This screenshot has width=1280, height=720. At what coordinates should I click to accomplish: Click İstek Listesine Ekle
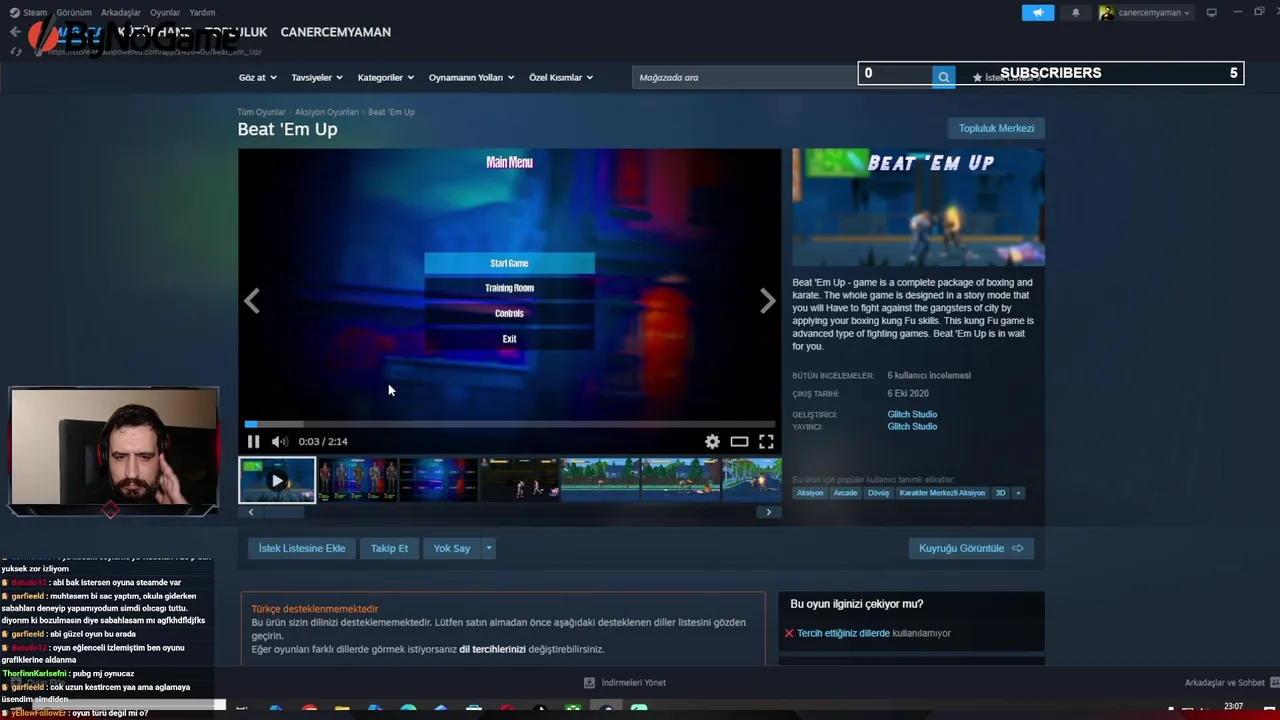(x=302, y=548)
